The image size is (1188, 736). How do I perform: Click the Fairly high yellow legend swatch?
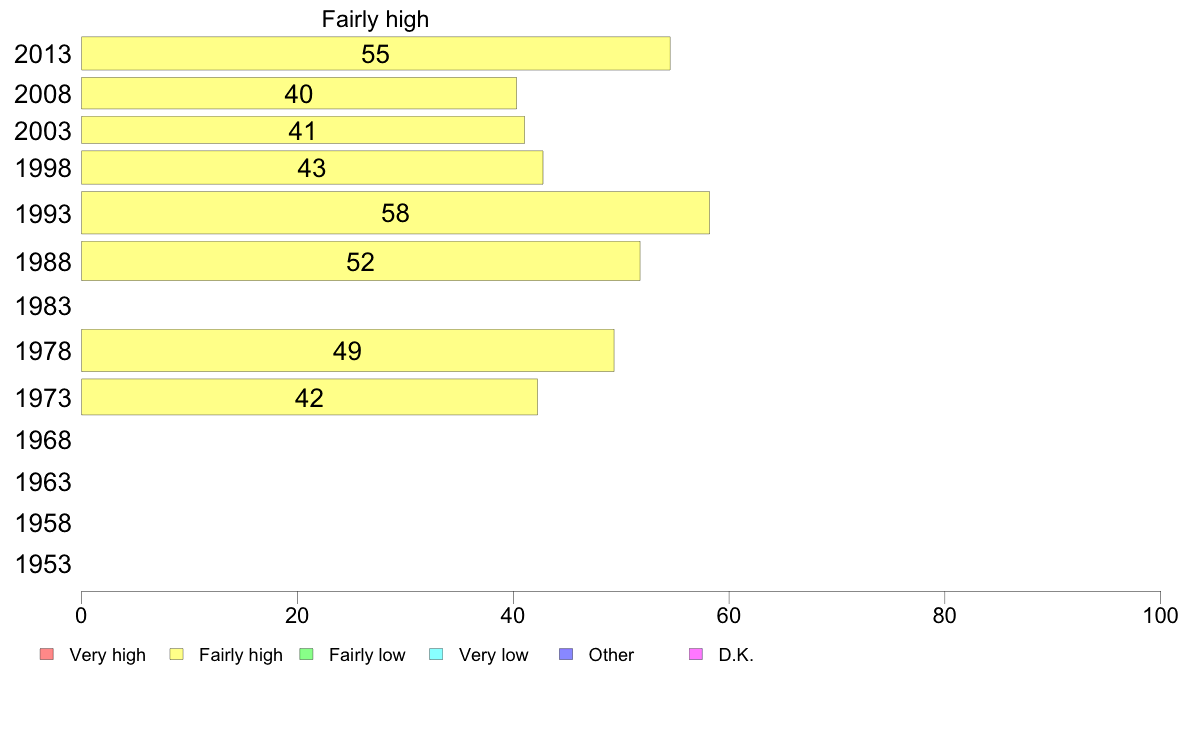pyautogui.click(x=177, y=654)
